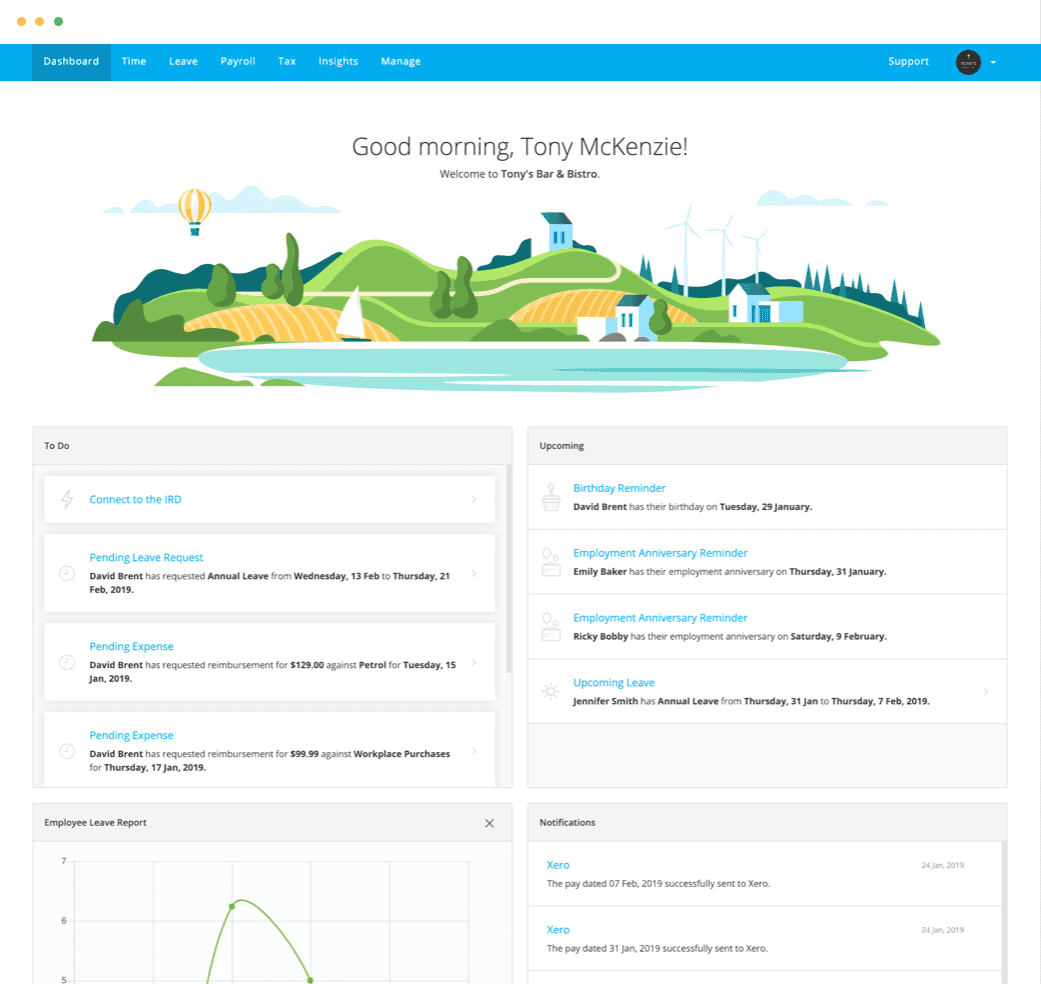
Task: Expand the Pending Leave Request chevron
Action: [474, 574]
